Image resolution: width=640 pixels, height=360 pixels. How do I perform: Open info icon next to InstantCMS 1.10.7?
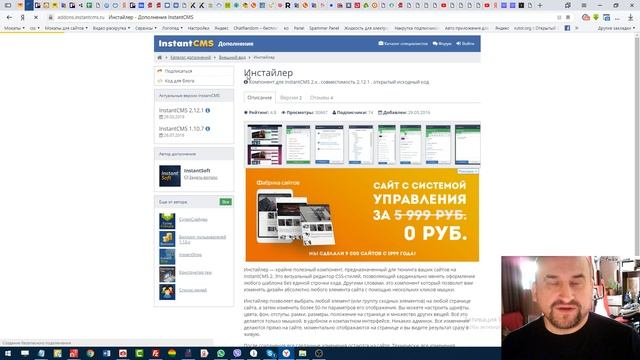pyautogui.click(x=208, y=129)
